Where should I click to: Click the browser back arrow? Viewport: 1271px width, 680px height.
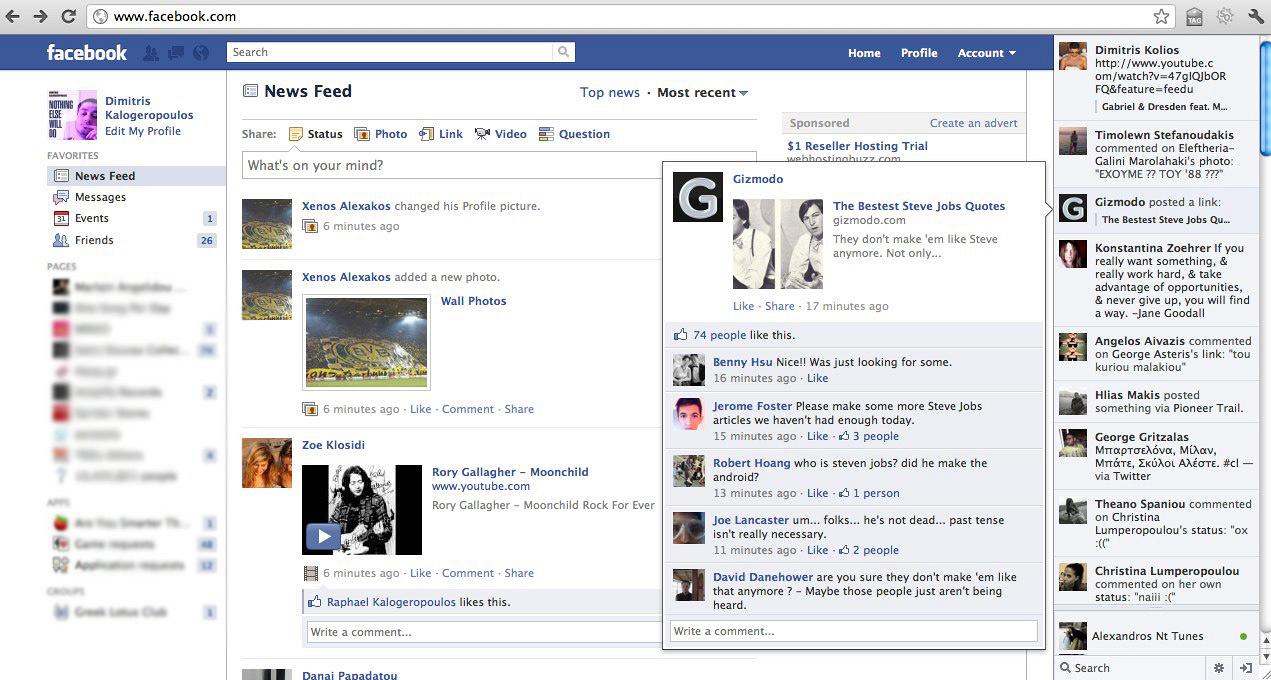(13, 16)
